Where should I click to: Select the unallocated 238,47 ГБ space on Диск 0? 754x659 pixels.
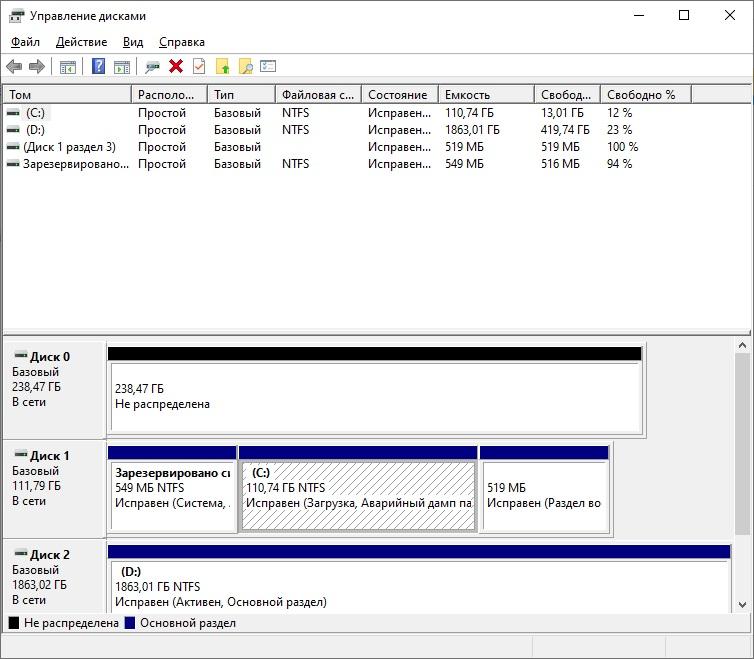click(374, 396)
